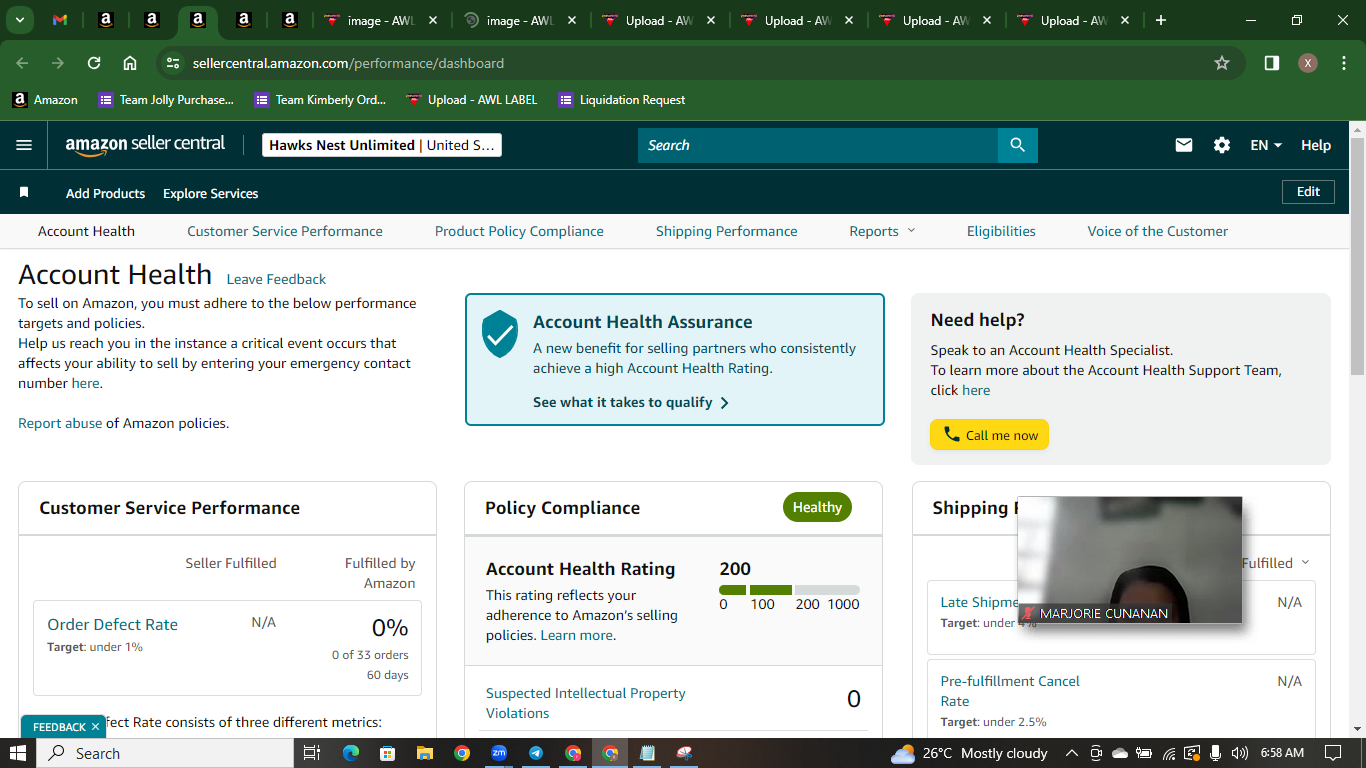Open Telegram from the taskbar

pyautogui.click(x=536, y=753)
